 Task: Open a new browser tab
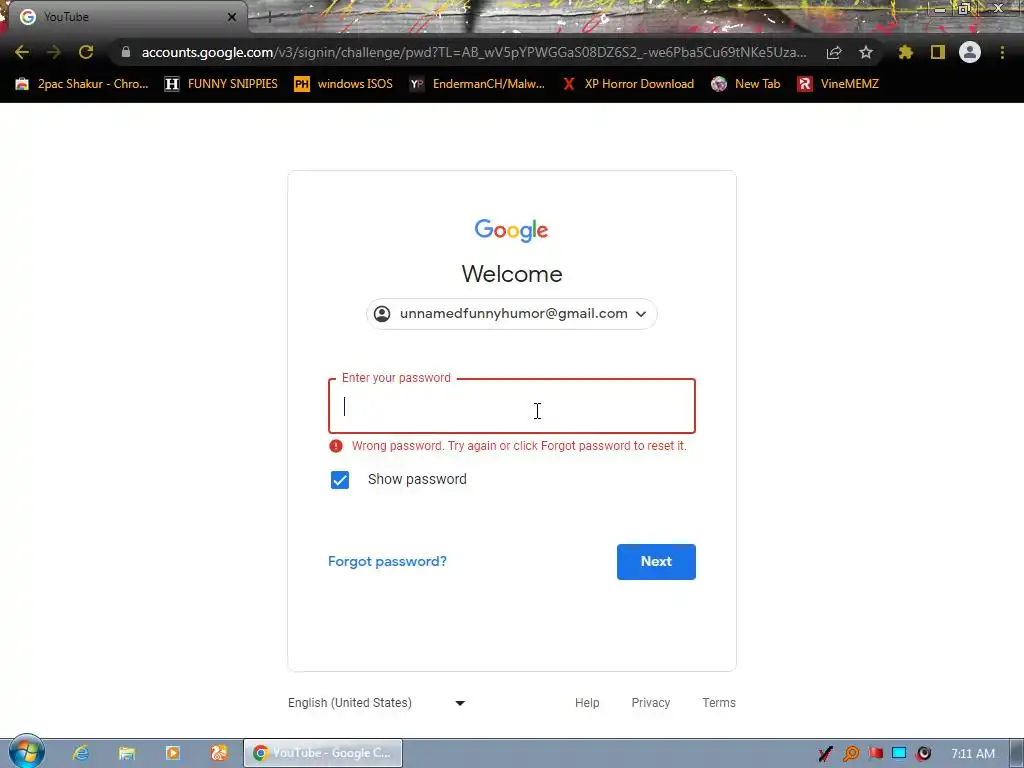coord(270,17)
